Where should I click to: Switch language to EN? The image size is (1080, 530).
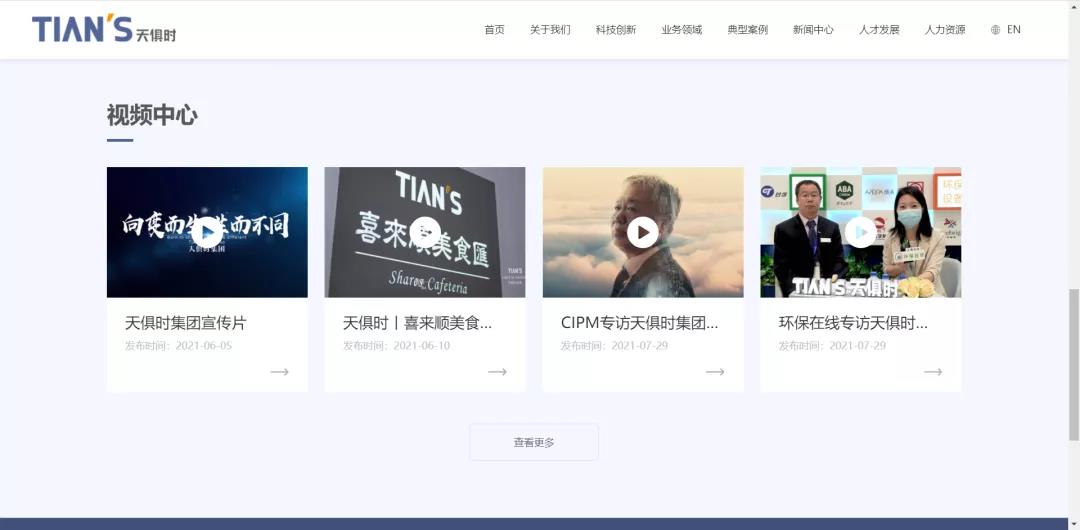click(x=1014, y=30)
